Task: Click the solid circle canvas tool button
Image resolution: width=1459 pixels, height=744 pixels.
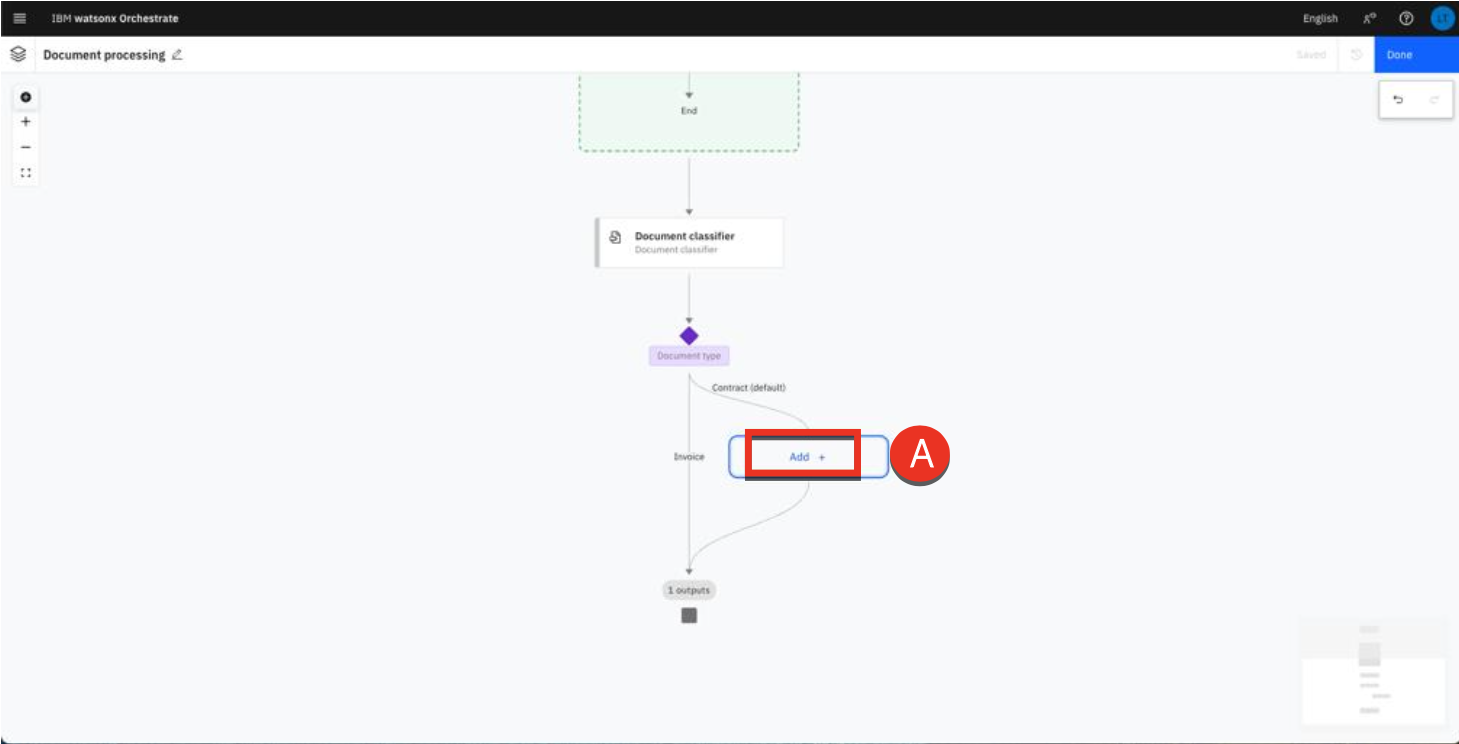Action: click(26, 97)
